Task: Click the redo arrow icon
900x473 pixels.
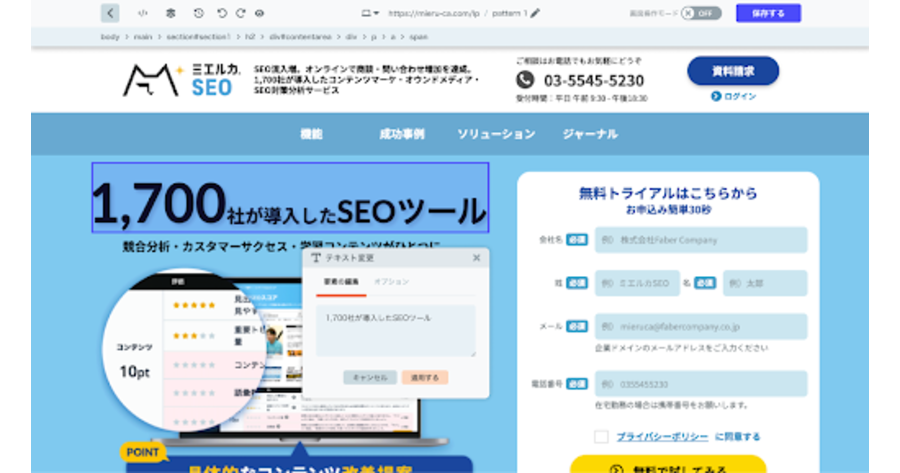Action: click(240, 13)
